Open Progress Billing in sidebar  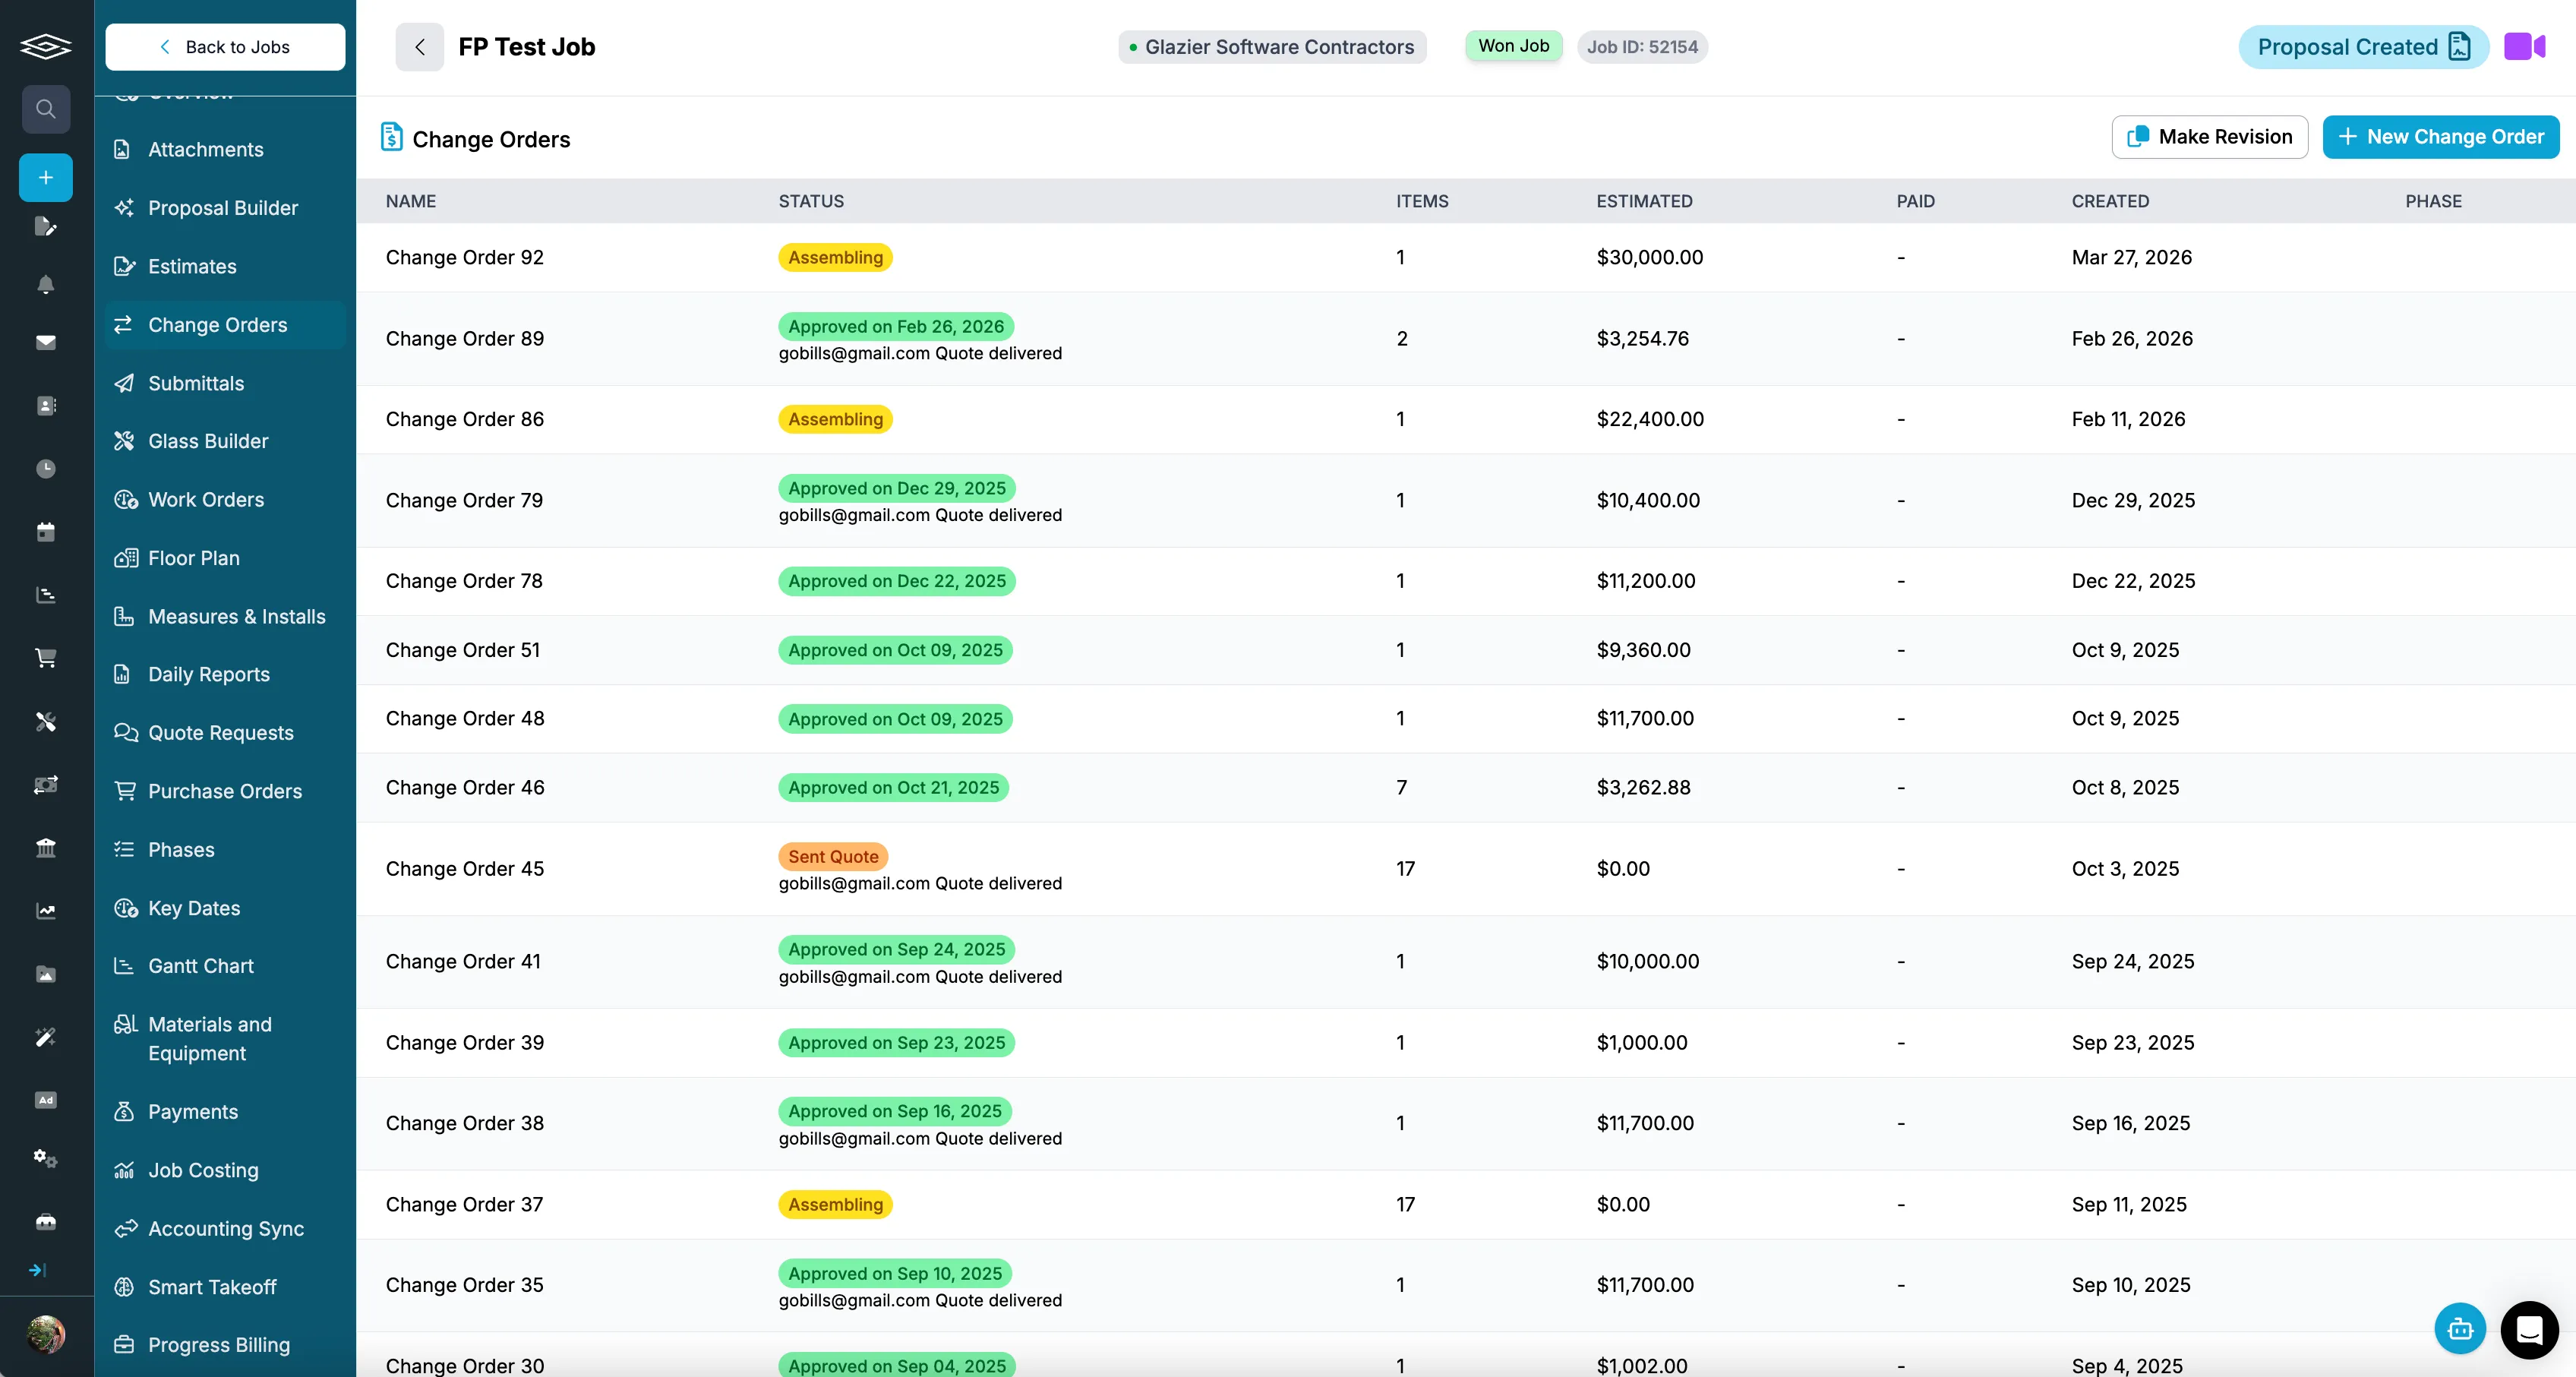pyautogui.click(x=225, y=1345)
